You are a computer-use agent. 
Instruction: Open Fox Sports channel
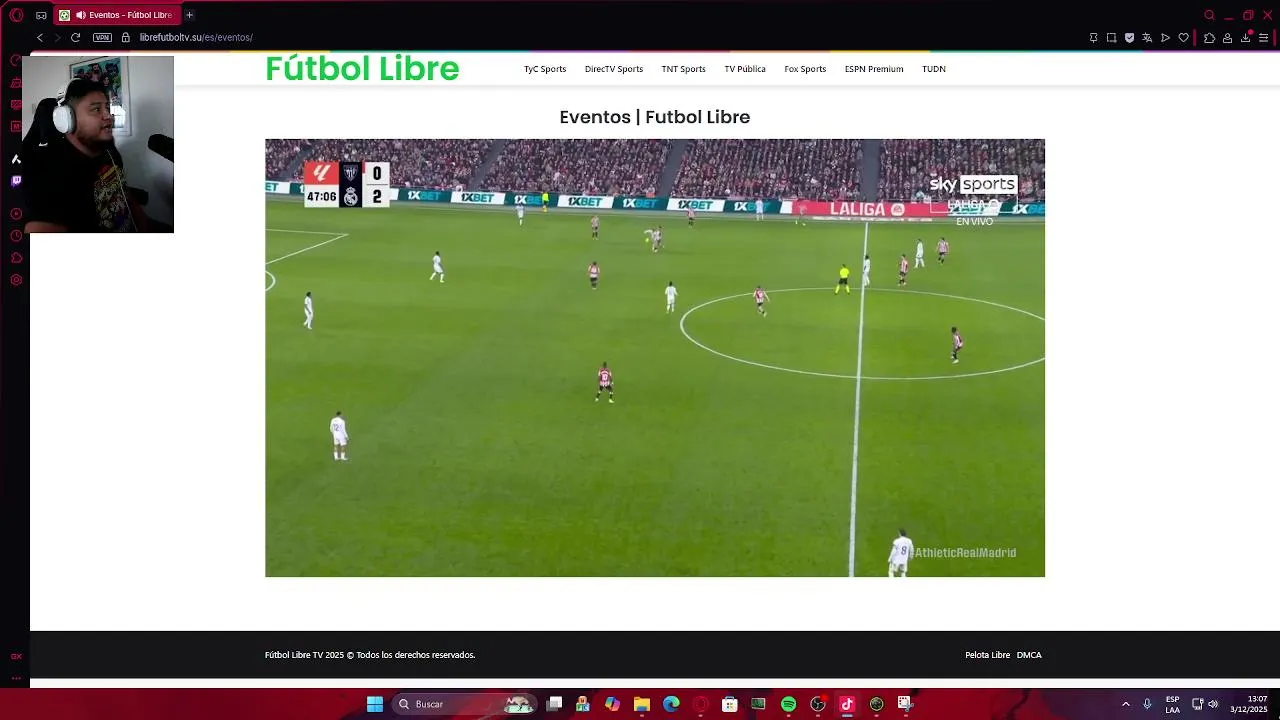coord(805,69)
